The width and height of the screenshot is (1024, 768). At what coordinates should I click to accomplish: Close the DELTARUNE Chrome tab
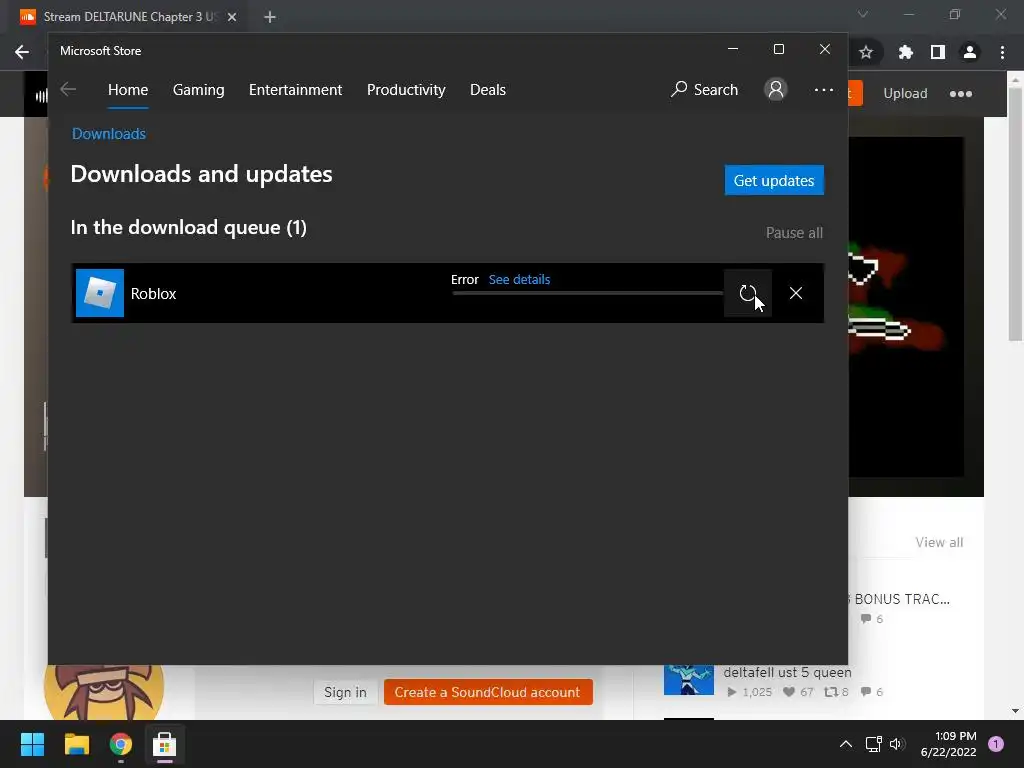[232, 17]
